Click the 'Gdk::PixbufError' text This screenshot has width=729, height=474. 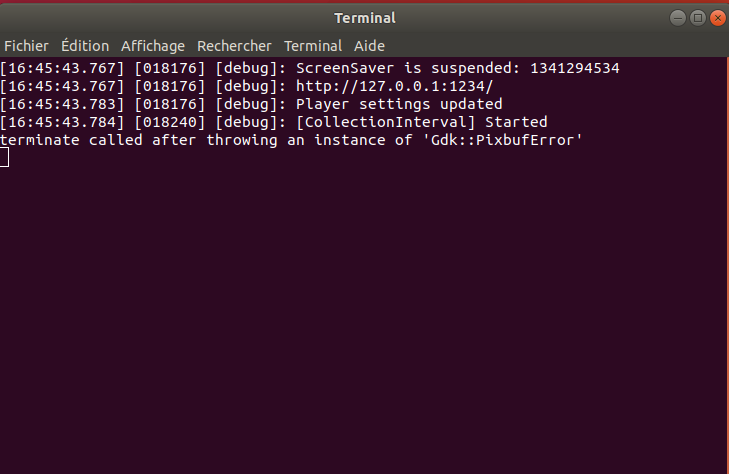pyautogui.click(x=502, y=140)
